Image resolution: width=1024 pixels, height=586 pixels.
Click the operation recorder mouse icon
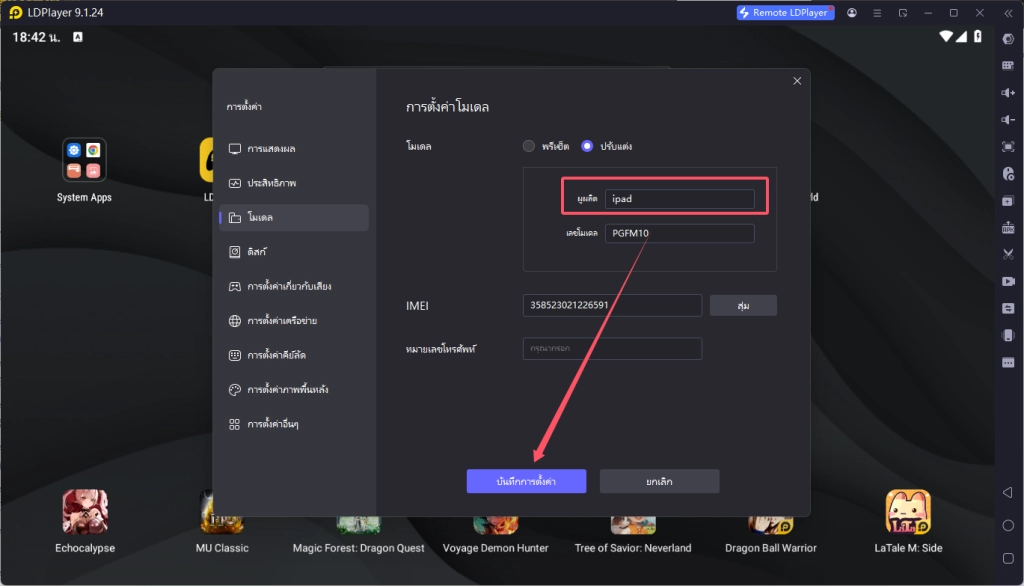pos(1008,174)
